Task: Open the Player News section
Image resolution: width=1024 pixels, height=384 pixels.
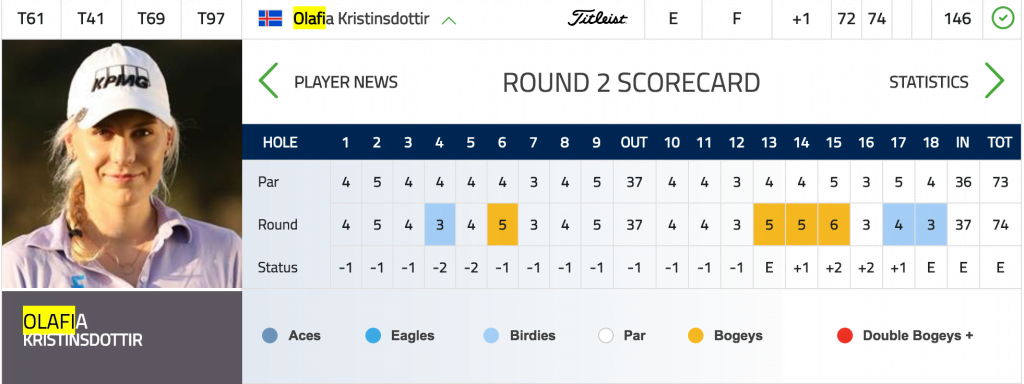Action: pyautogui.click(x=346, y=82)
